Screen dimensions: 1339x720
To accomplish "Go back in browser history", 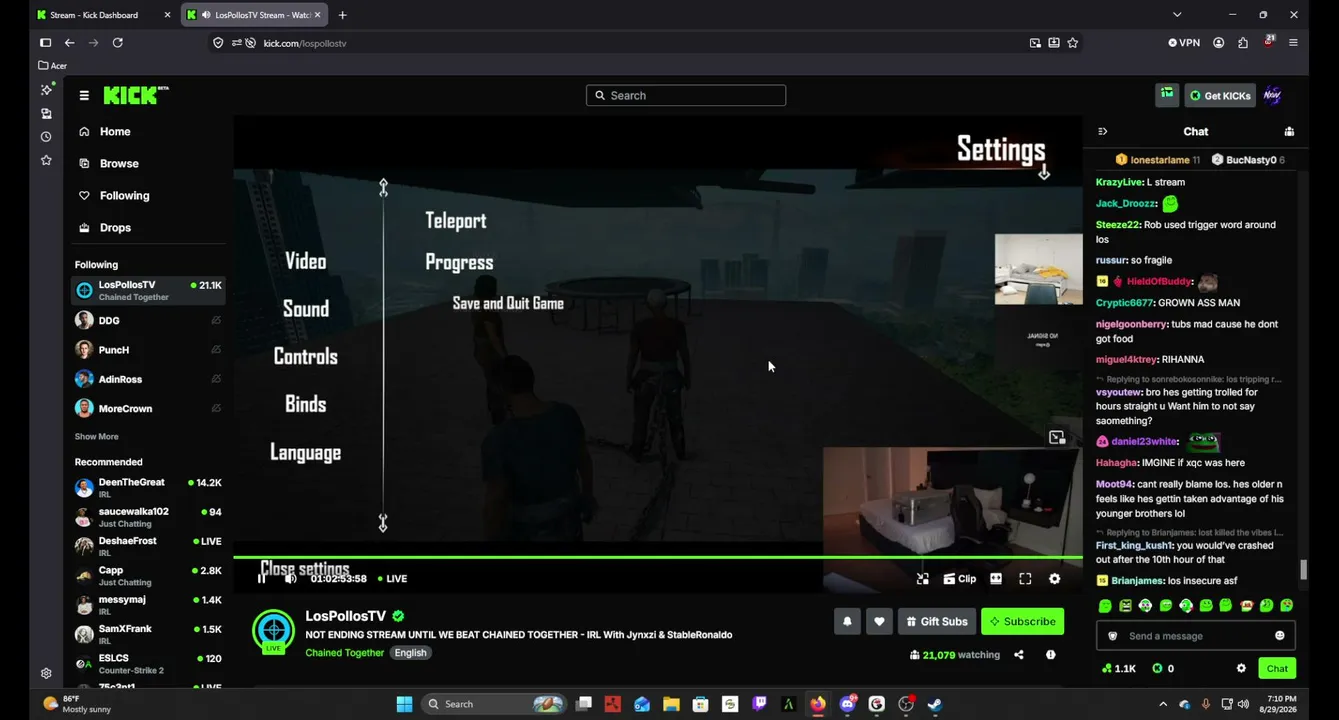I will tap(69, 43).
